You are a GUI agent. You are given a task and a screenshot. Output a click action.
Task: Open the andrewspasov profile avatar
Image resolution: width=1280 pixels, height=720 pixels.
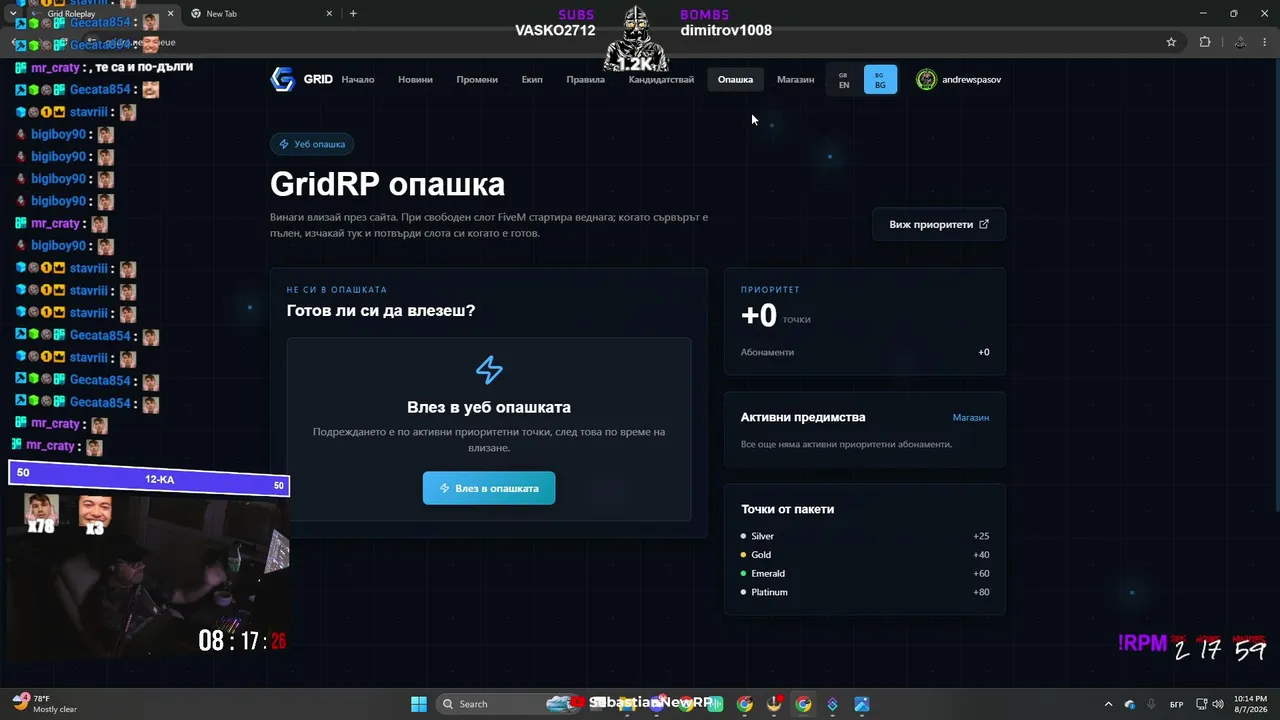(927, 80)
